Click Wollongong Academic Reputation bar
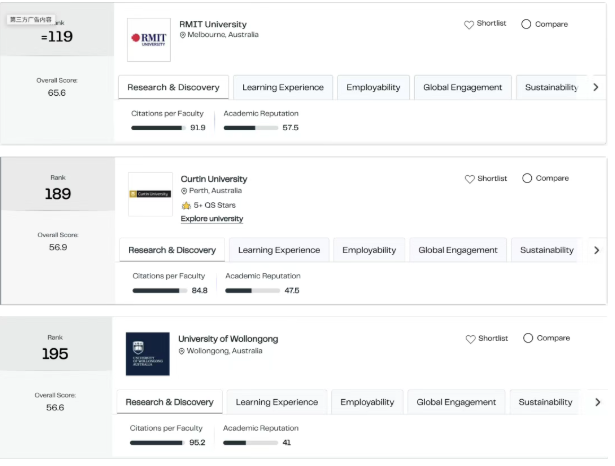Screen dimensions: 615x466 pyautogui.click(x=250, y=443)
